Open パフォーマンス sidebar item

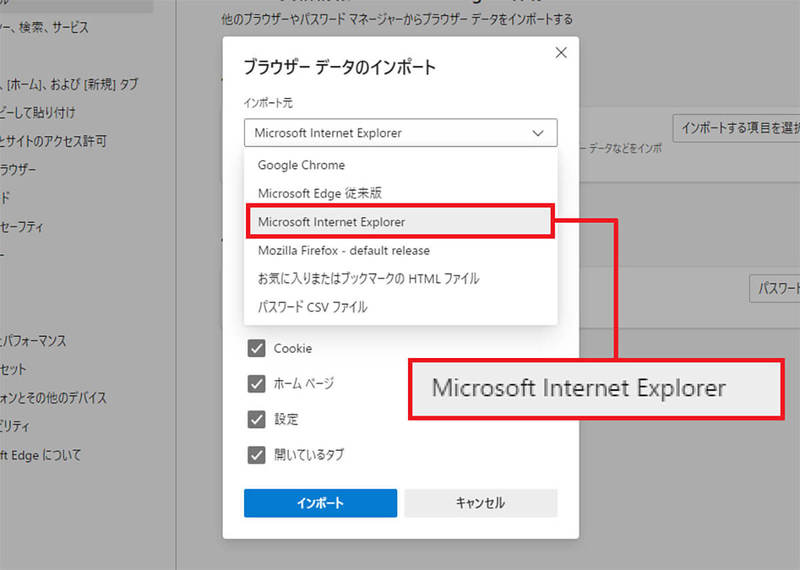[33, 341]
